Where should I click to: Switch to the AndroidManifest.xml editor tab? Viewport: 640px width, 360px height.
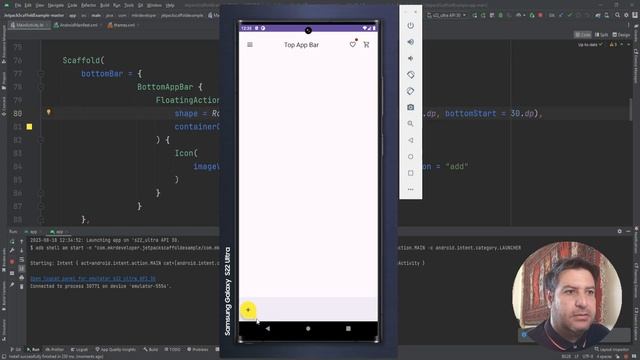78,25
